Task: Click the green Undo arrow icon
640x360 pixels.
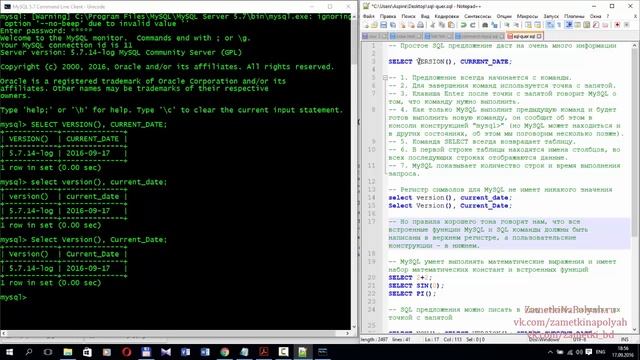Action: pos(463,25)
